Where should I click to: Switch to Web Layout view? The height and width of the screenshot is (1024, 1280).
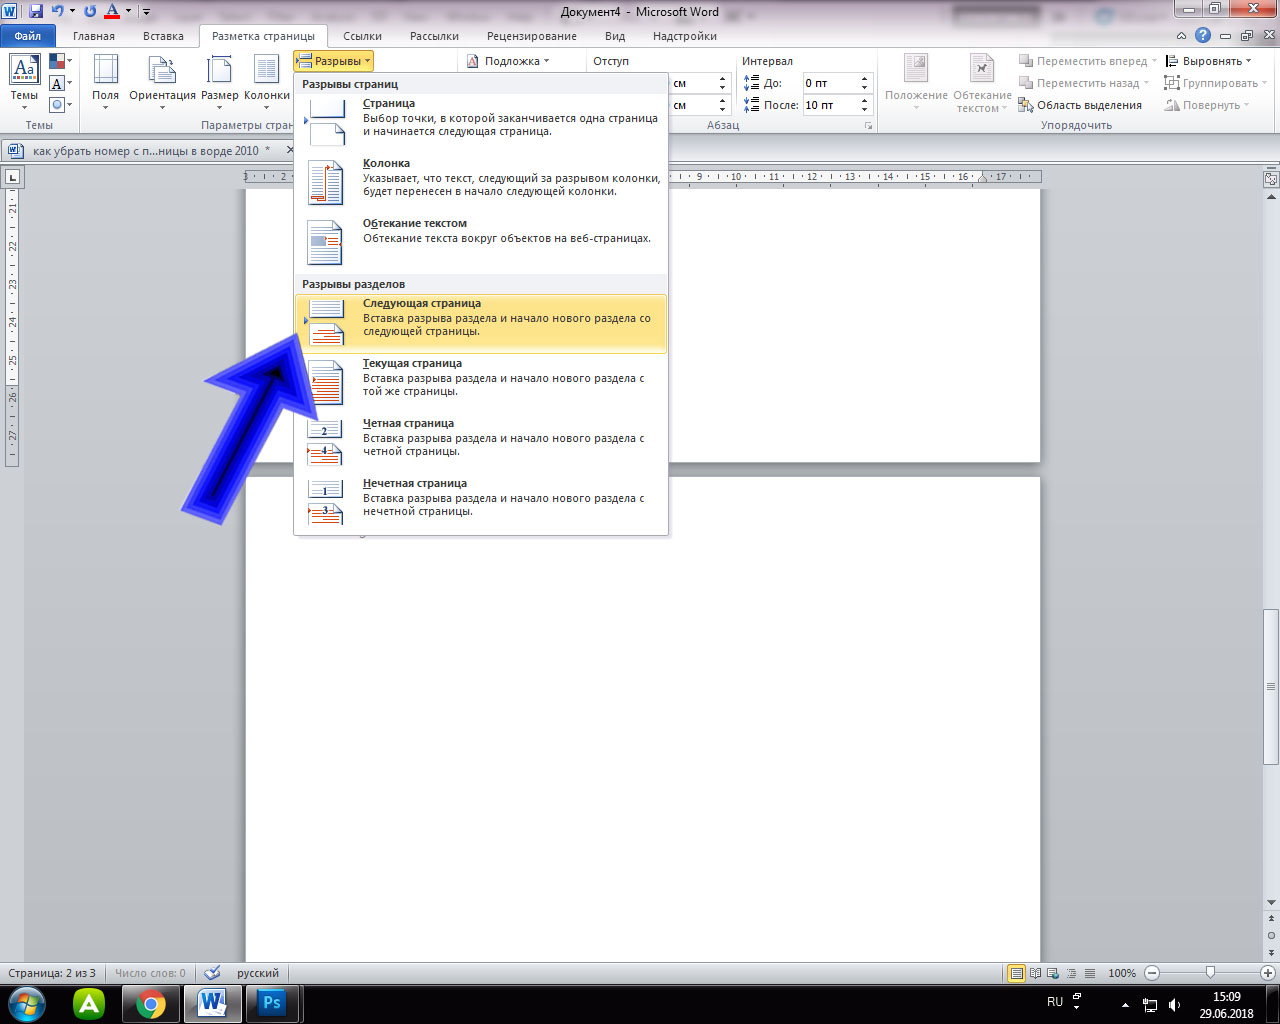click(1053, 973)
